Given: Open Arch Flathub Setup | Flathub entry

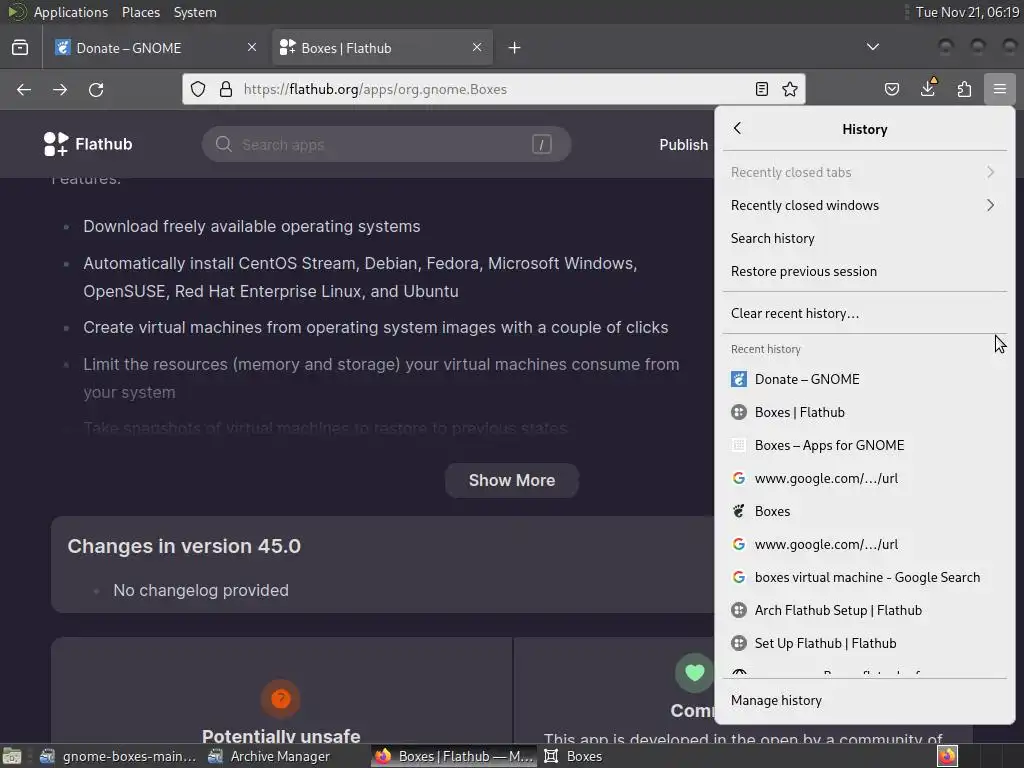Looking at the screenshot, I should point(865,610).
